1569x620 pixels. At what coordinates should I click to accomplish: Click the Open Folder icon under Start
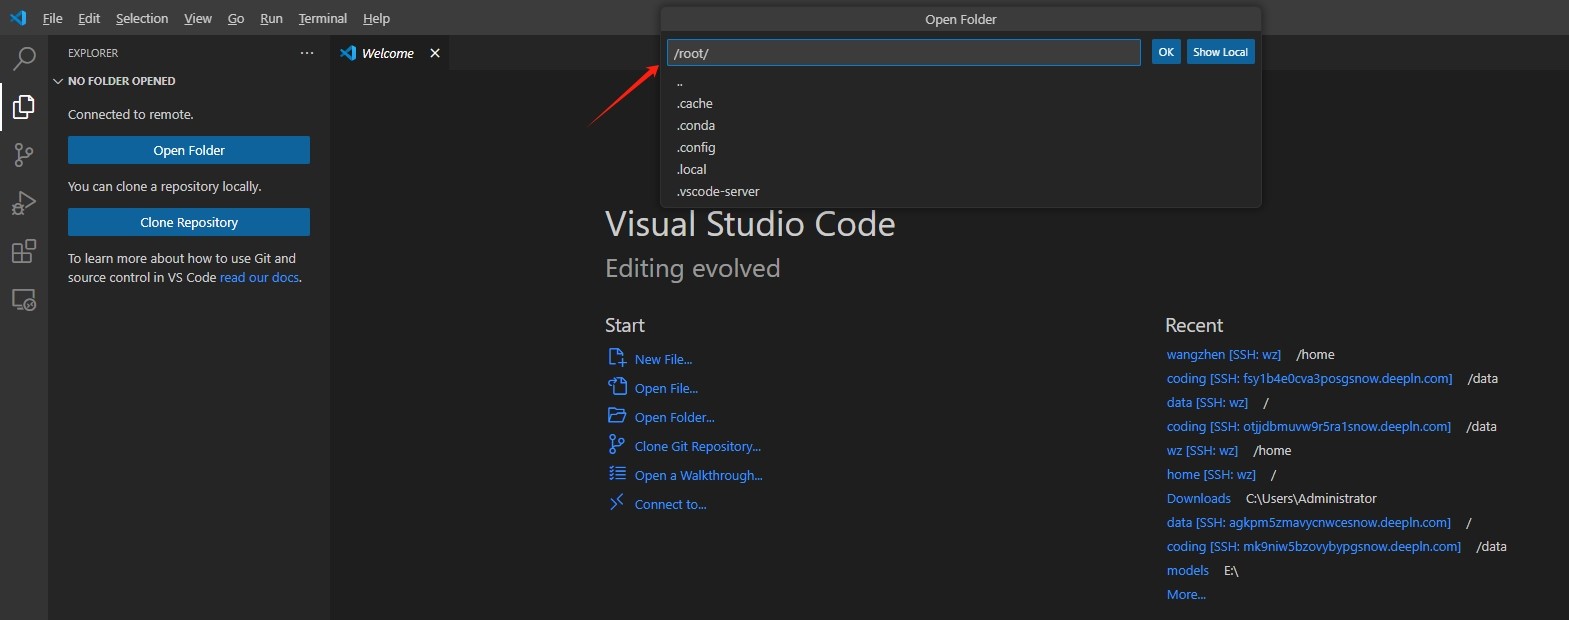pos(617,416)
